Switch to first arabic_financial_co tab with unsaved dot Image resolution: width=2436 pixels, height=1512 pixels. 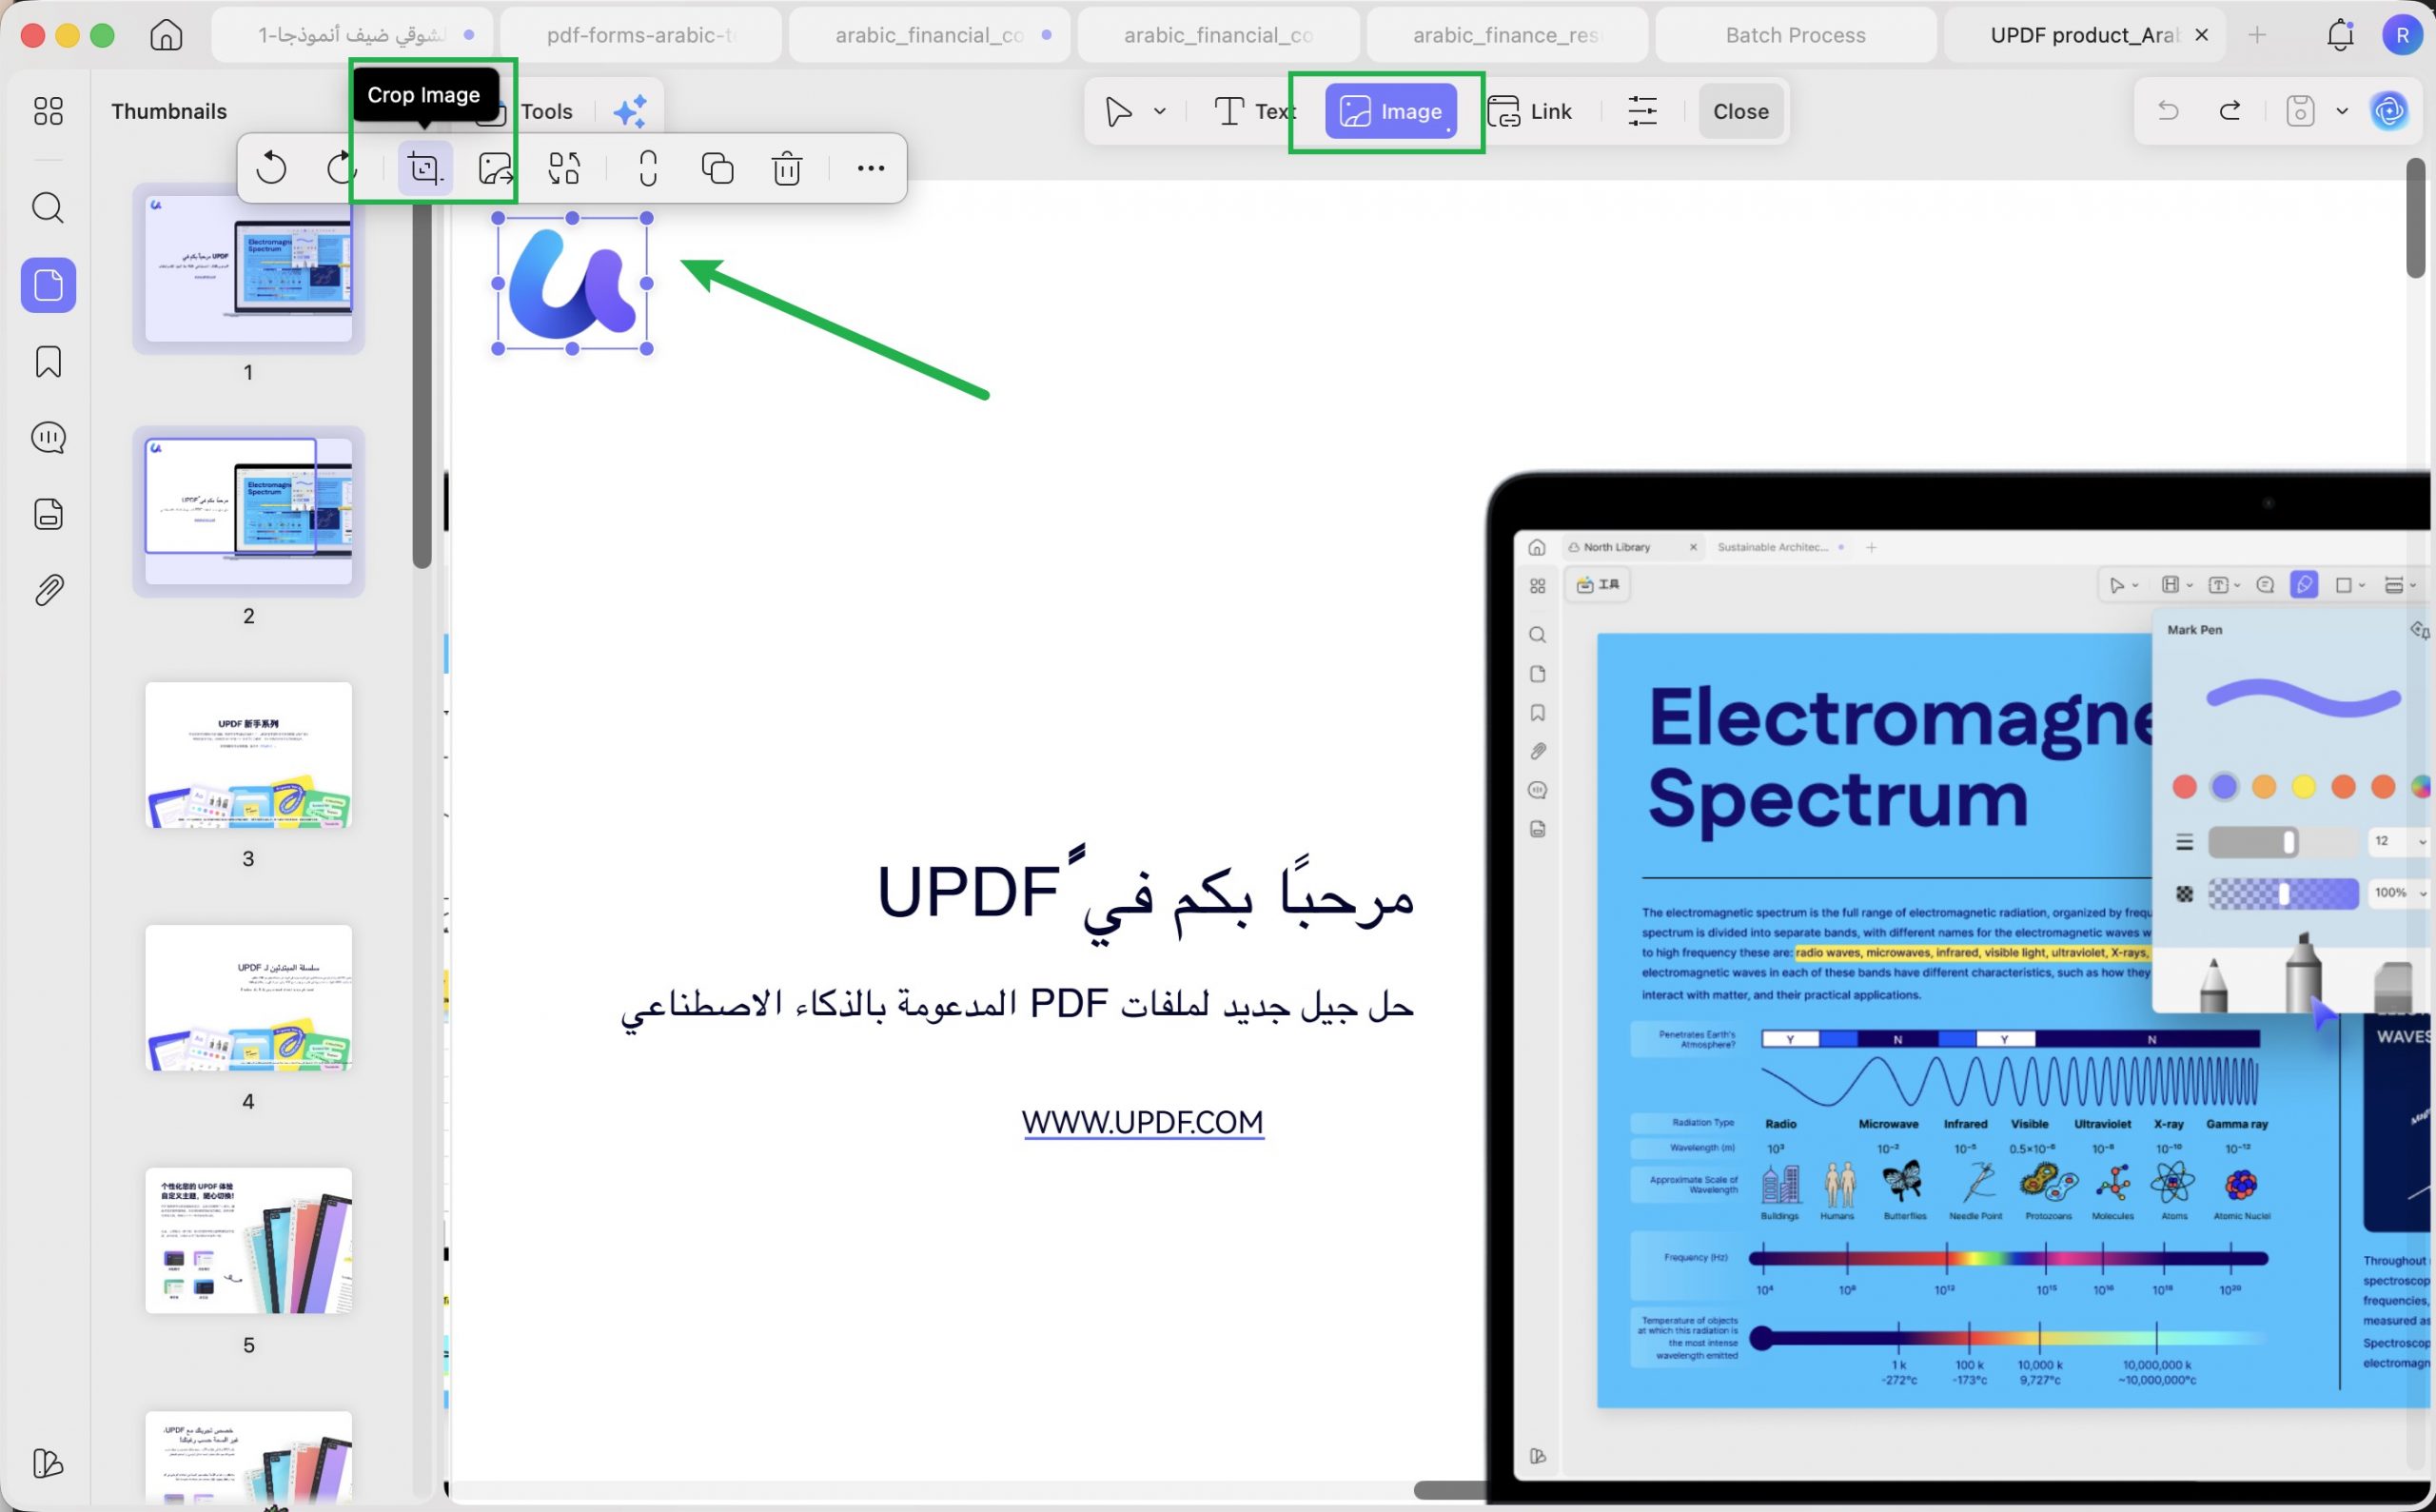point(929,35)
